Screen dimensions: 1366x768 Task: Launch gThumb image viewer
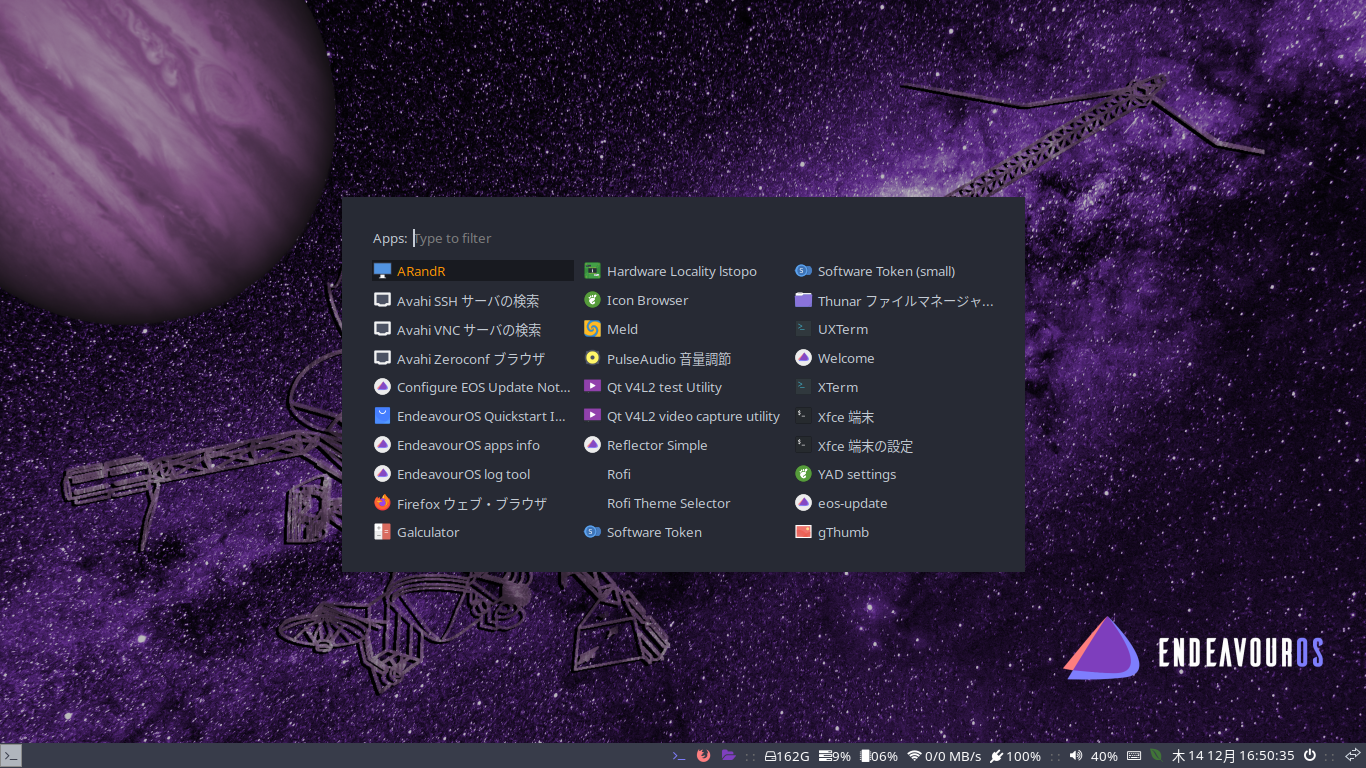(894, 532)
